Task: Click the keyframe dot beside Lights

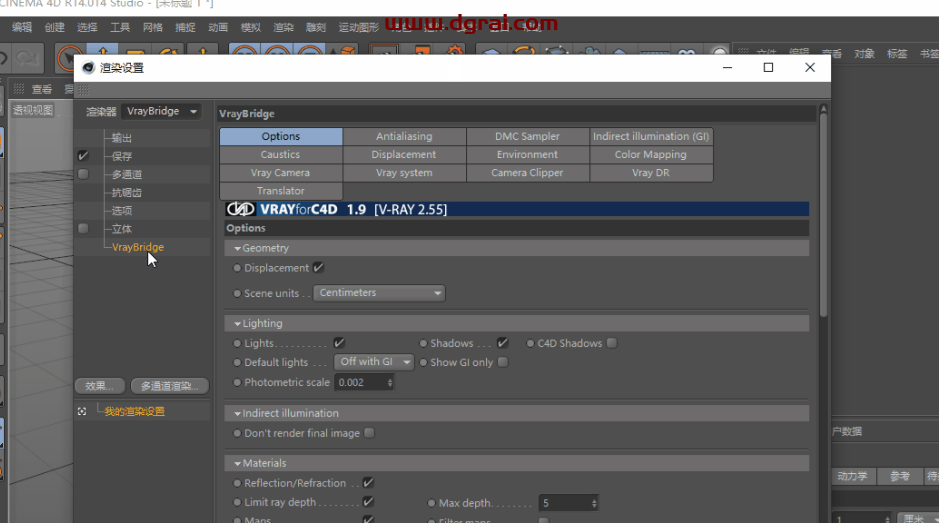Action: tap(237, 343)
